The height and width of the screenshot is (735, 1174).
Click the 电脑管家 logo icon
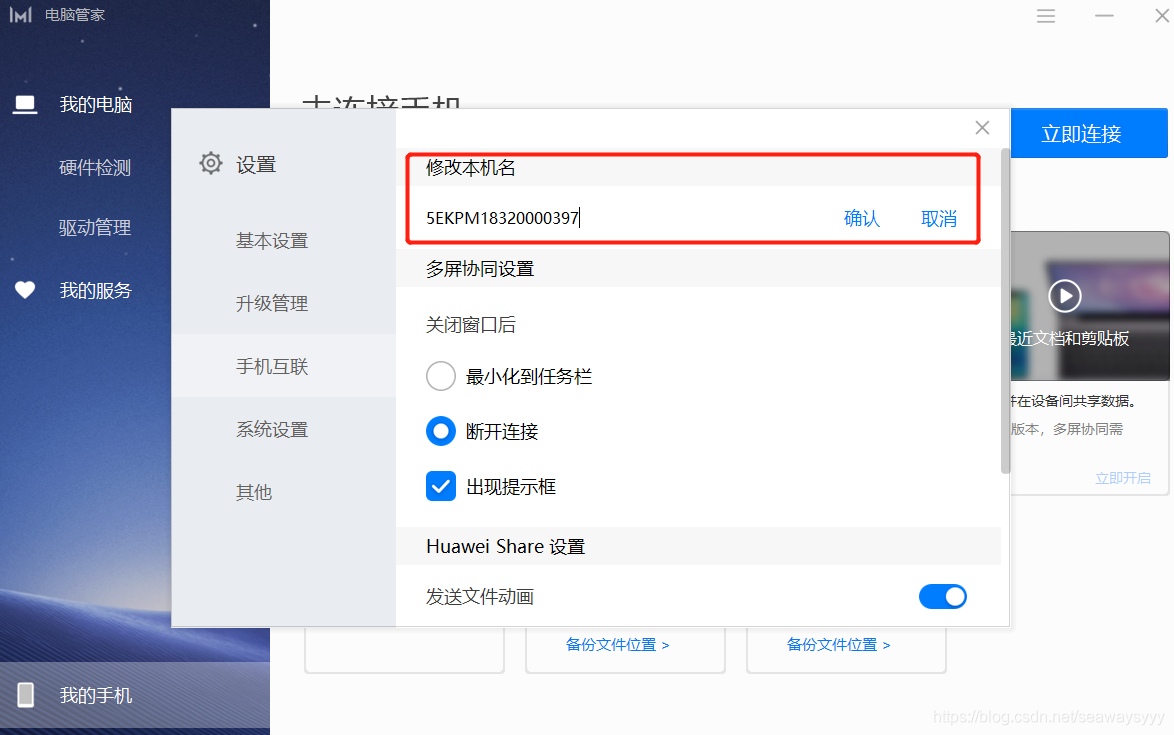pos(20,15)
